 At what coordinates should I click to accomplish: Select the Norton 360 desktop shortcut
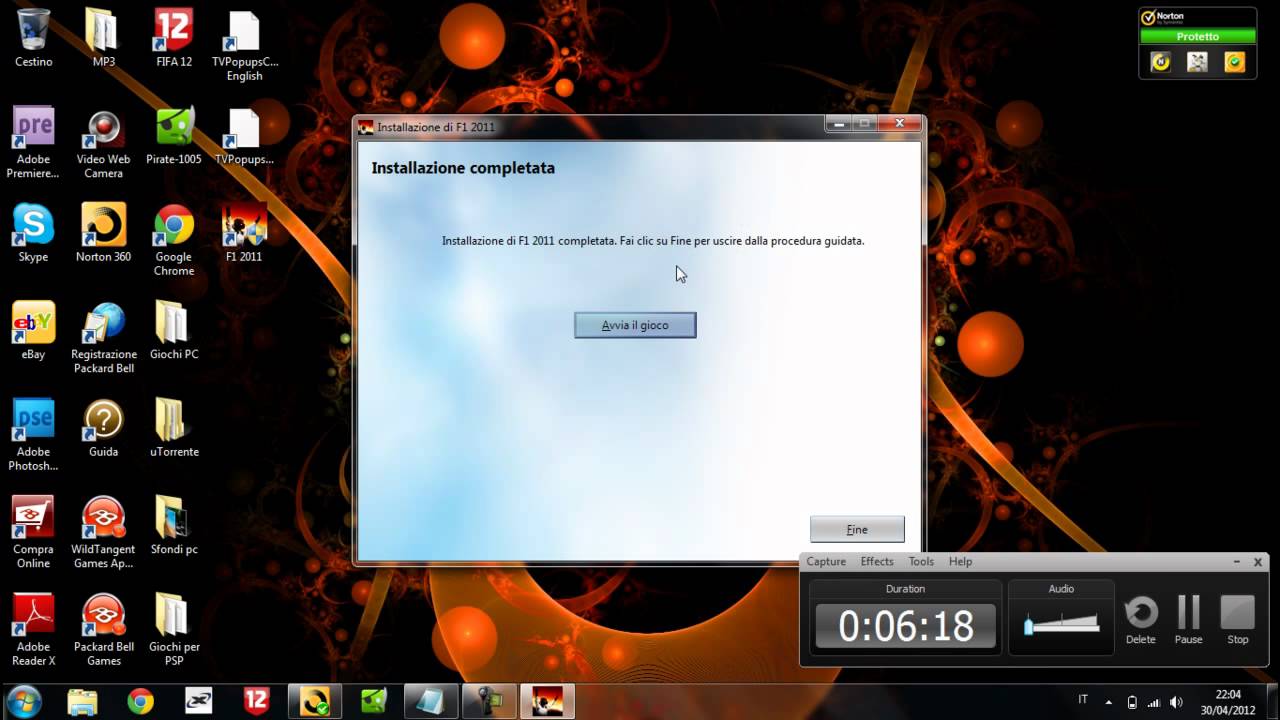click(103, 232)
